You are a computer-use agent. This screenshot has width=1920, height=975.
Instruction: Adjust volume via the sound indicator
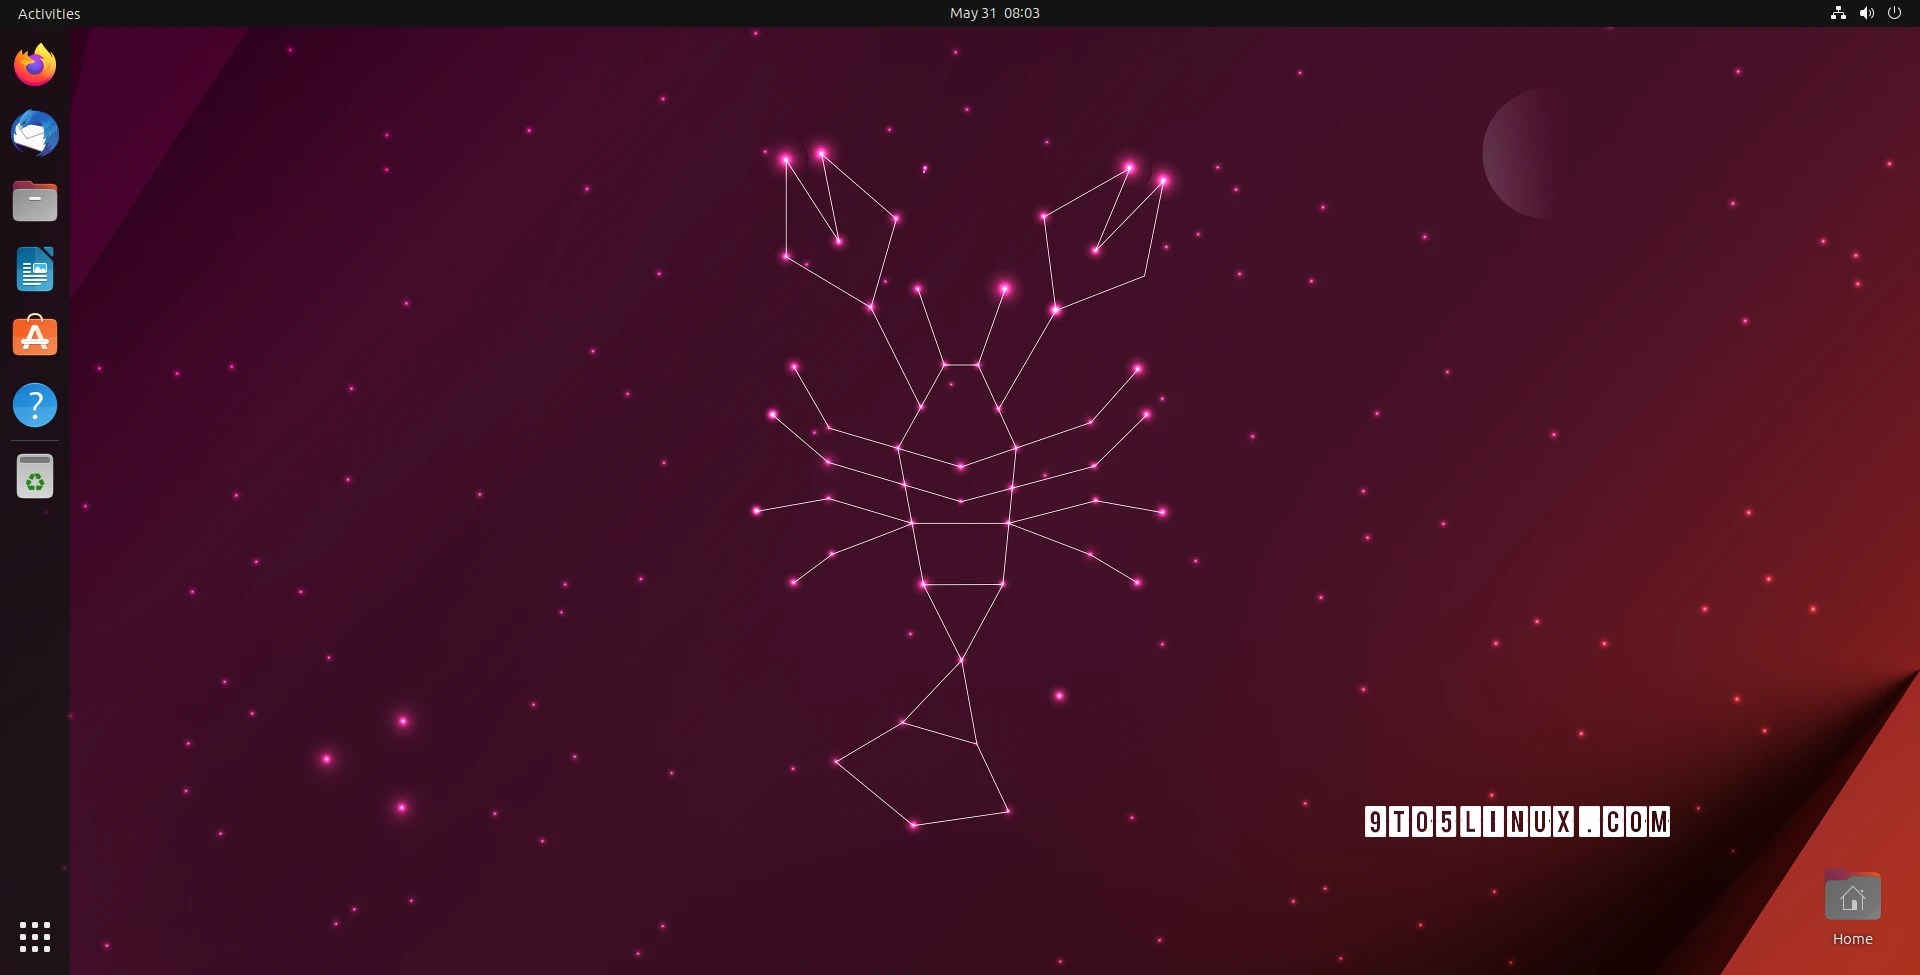[x=1866, y=13]
